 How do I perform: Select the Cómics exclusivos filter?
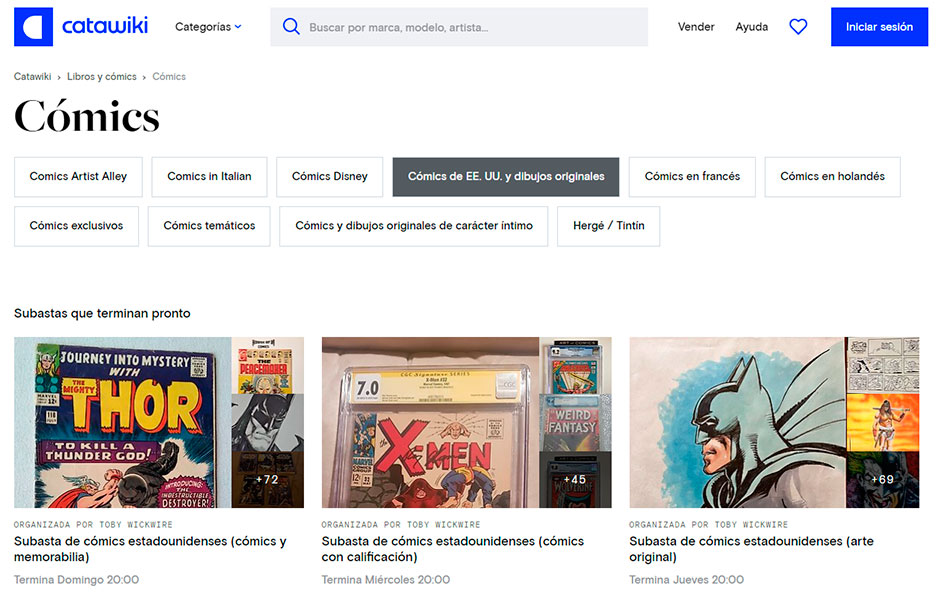(76, 226)
